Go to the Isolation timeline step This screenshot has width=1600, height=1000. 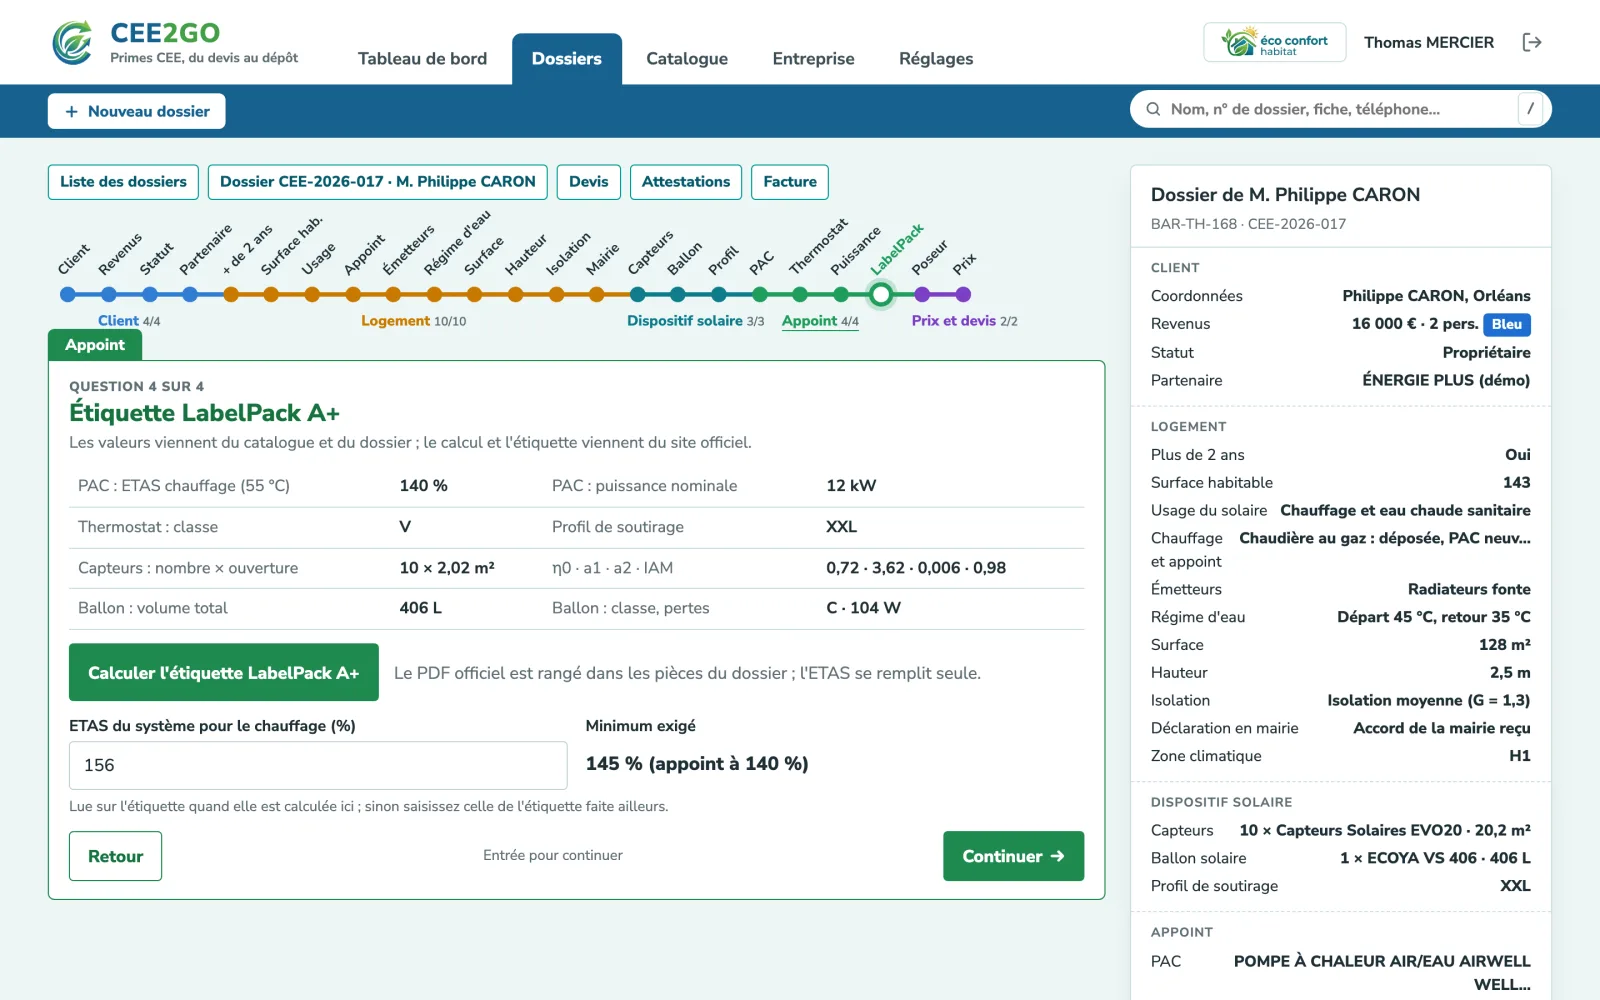click(556, 294)
